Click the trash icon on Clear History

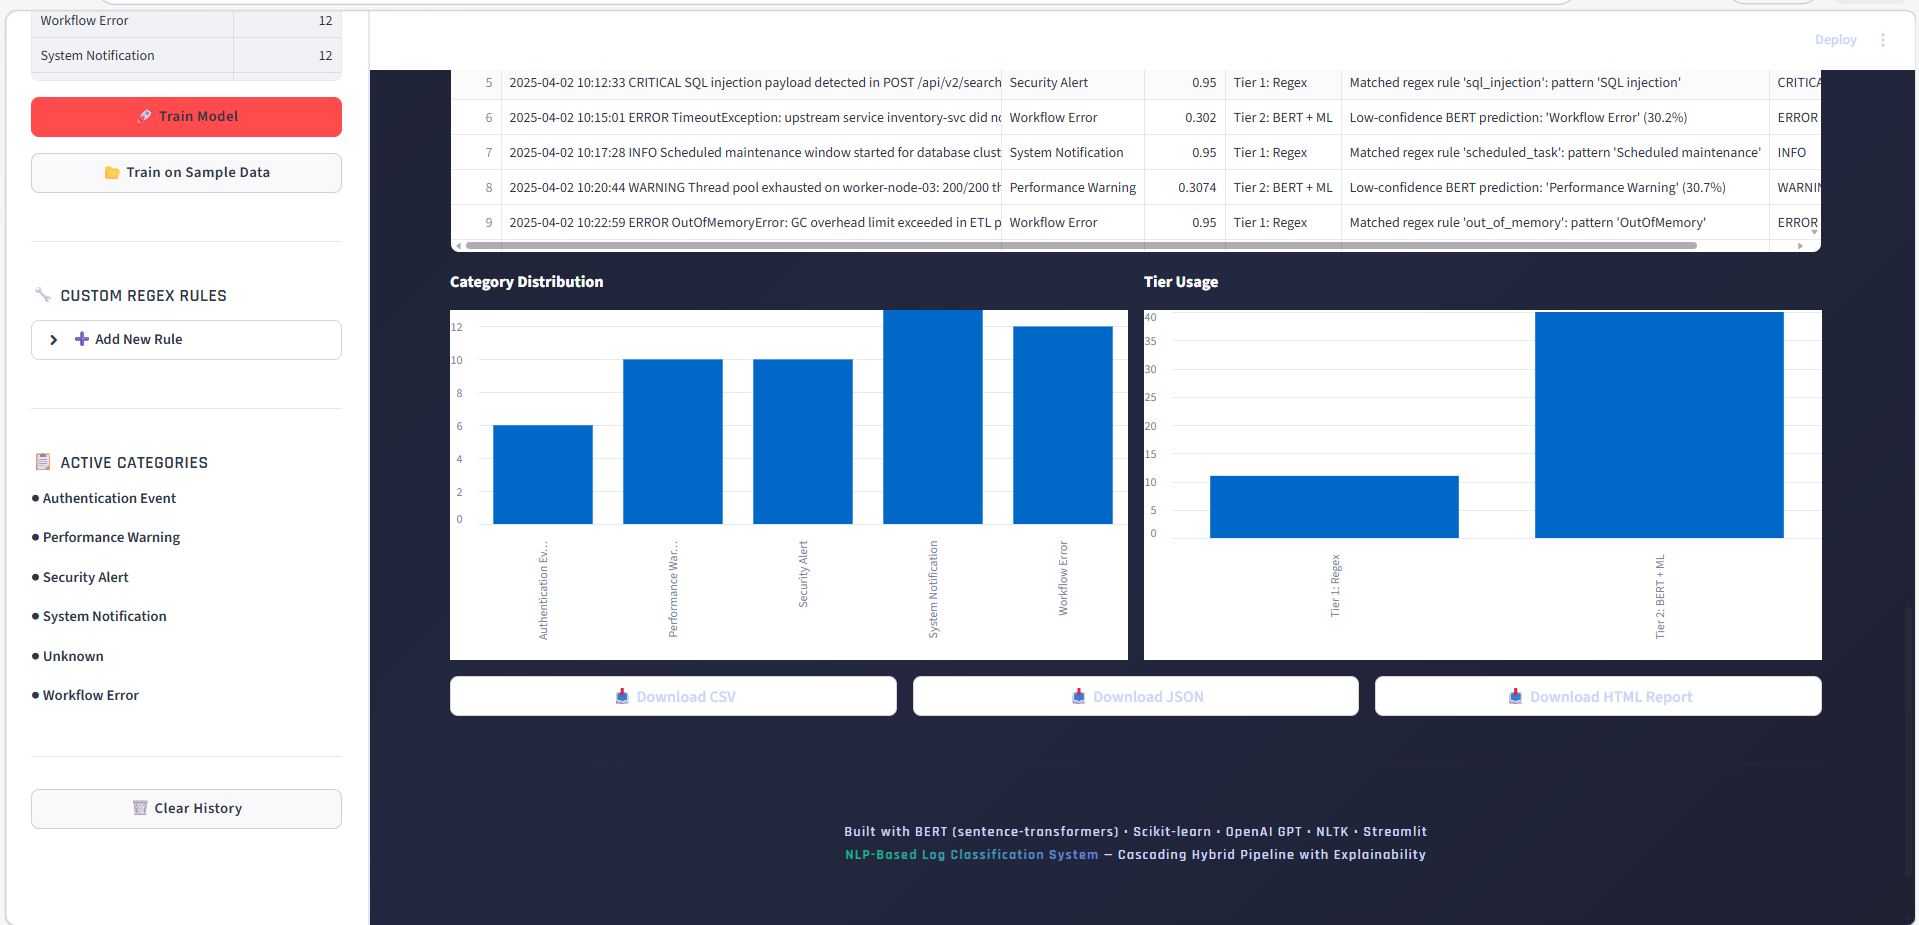click(x=140, y=808)
